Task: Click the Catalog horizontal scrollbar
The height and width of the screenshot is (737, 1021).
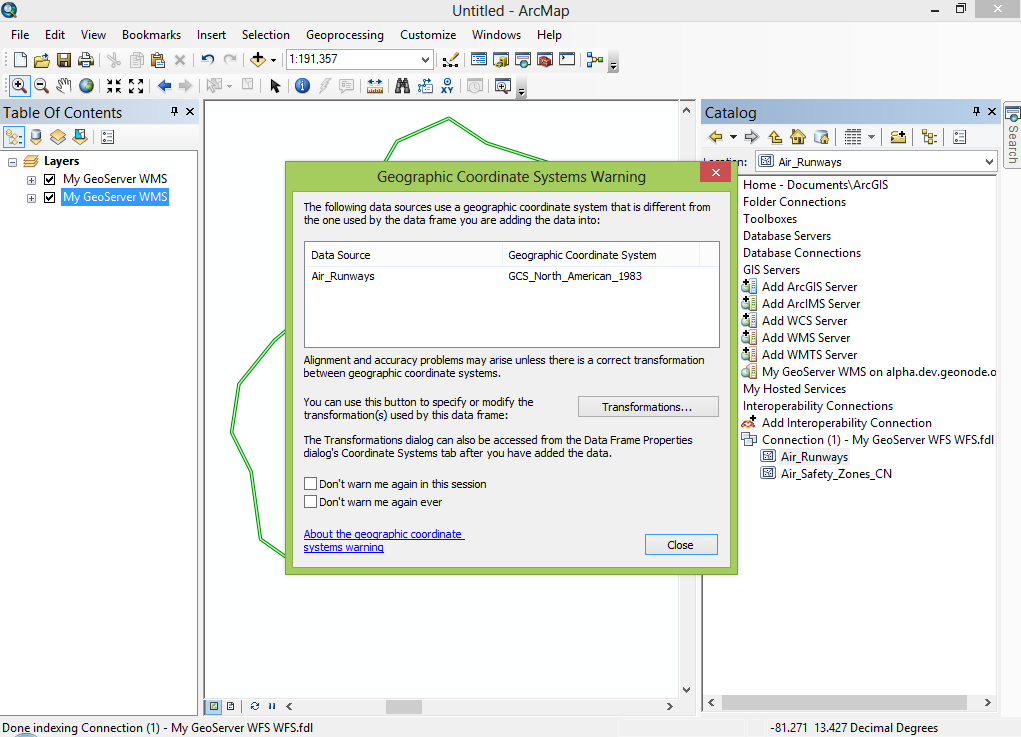Action: pos(844,702)
